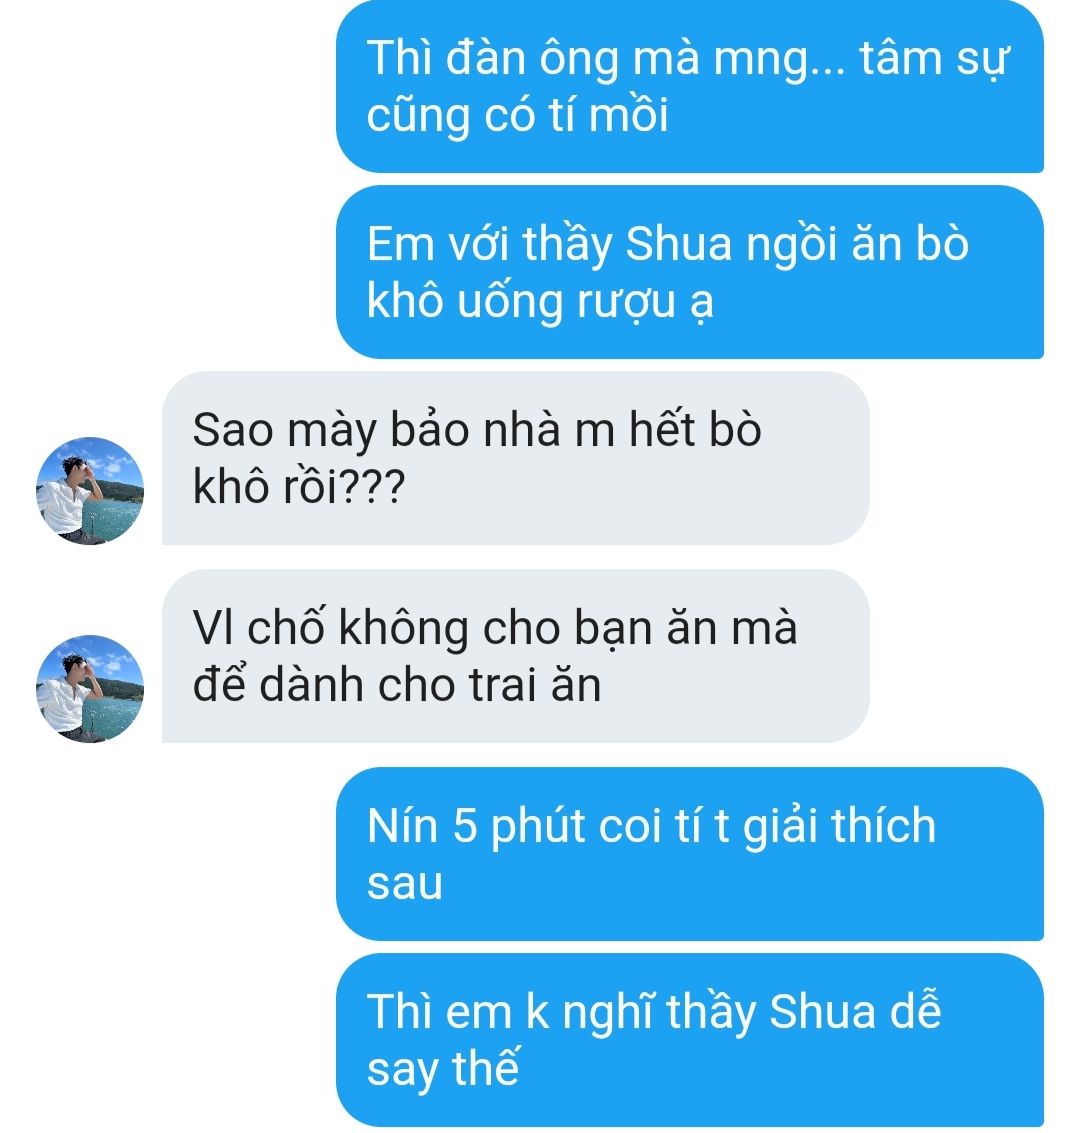The height and width of the screenshot is (1133, 1080).
Task: Open avatar beside 'Sao mày bảo' message
Action: coord(90,490)
